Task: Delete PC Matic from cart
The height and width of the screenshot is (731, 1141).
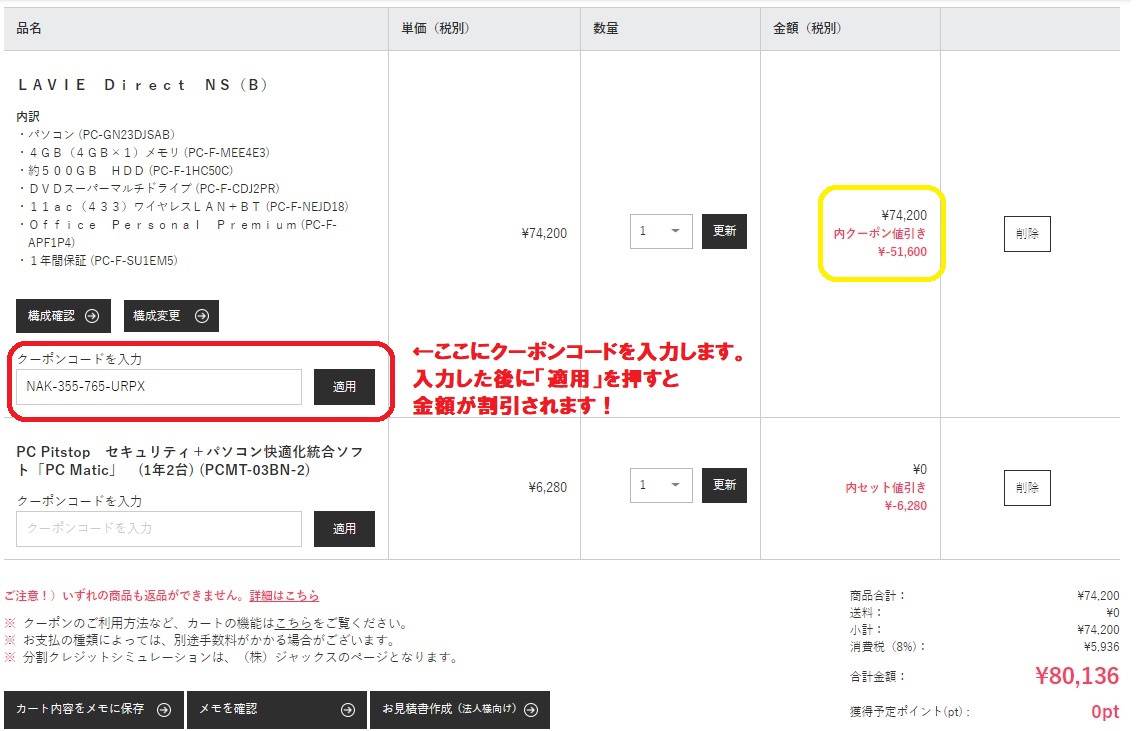Action: point(1027,488)
